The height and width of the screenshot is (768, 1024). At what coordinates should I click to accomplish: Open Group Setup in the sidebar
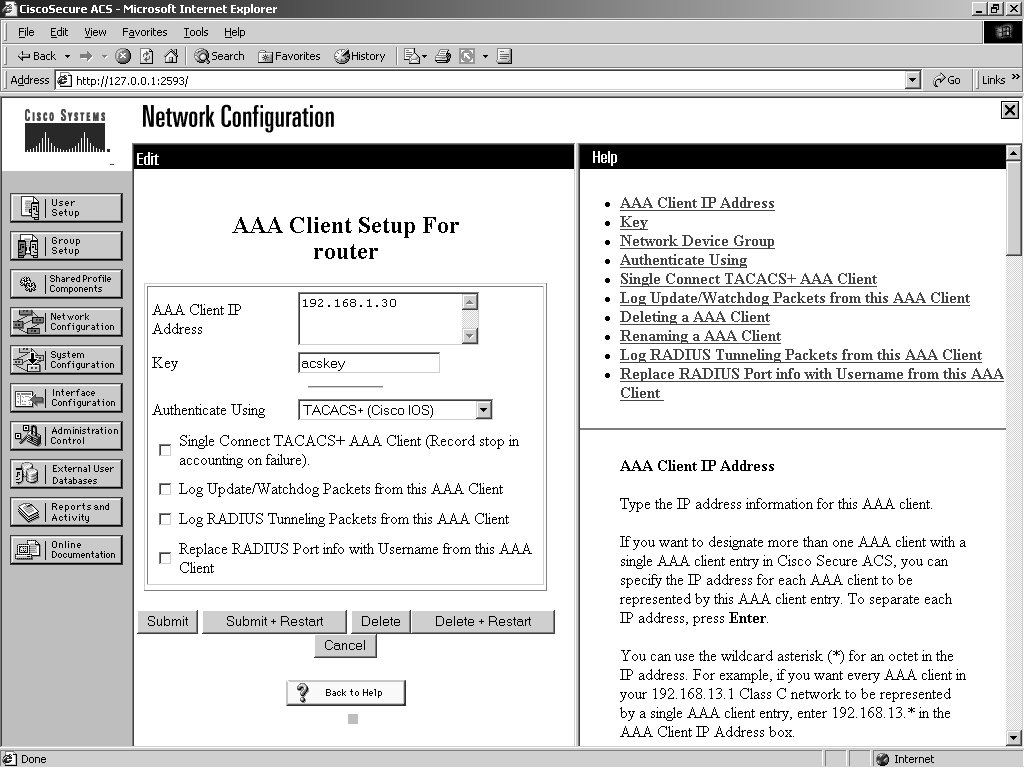click(x=66, y=246)
